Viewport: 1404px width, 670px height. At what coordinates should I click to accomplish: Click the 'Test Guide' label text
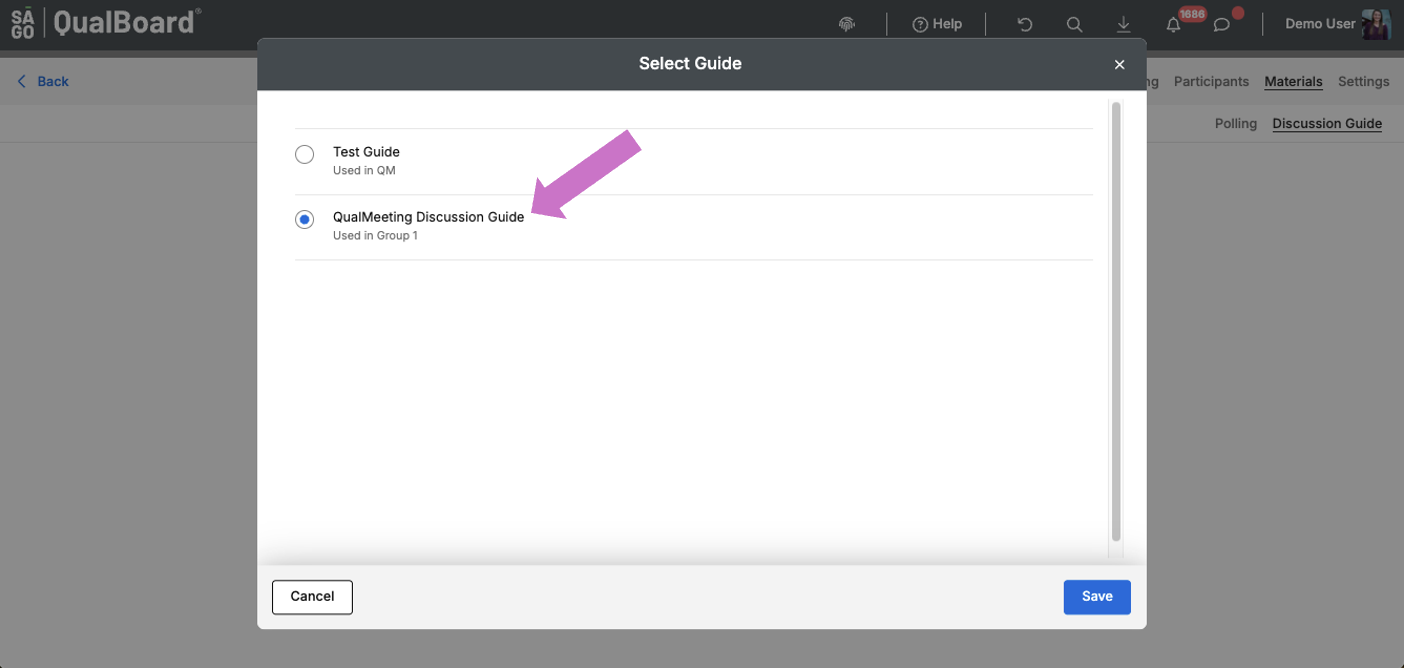366,152
